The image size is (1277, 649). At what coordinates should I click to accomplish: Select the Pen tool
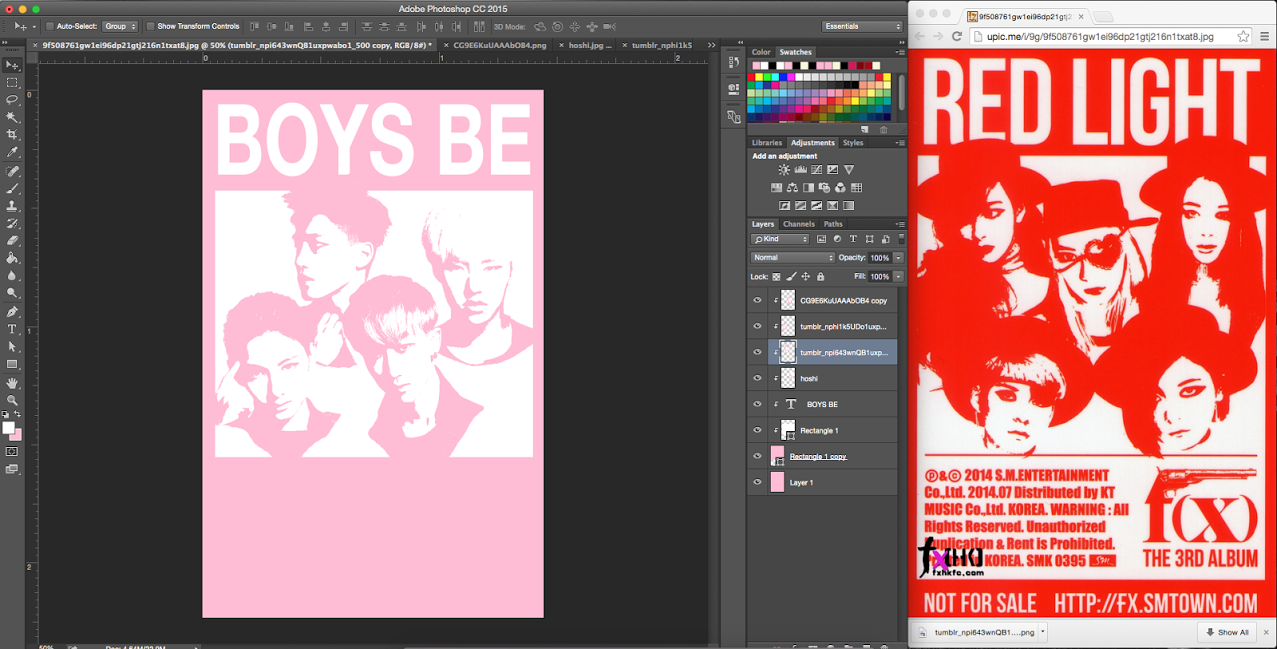[x=12, y=312]
